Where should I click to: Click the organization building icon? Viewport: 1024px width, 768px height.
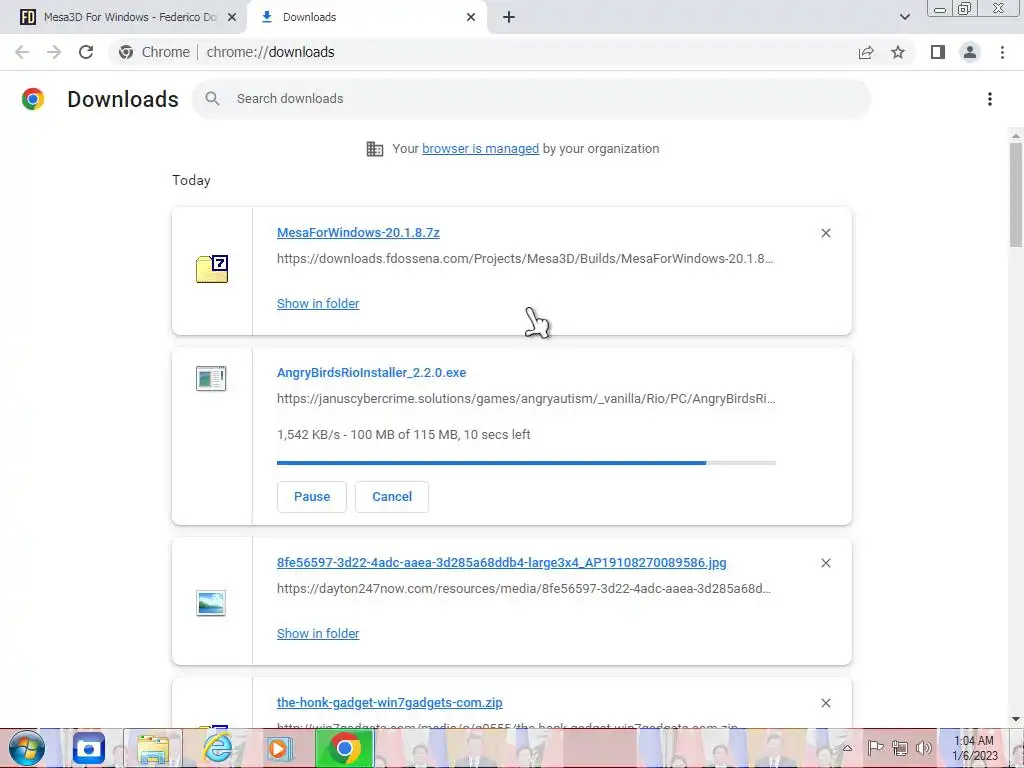point(375,149)
